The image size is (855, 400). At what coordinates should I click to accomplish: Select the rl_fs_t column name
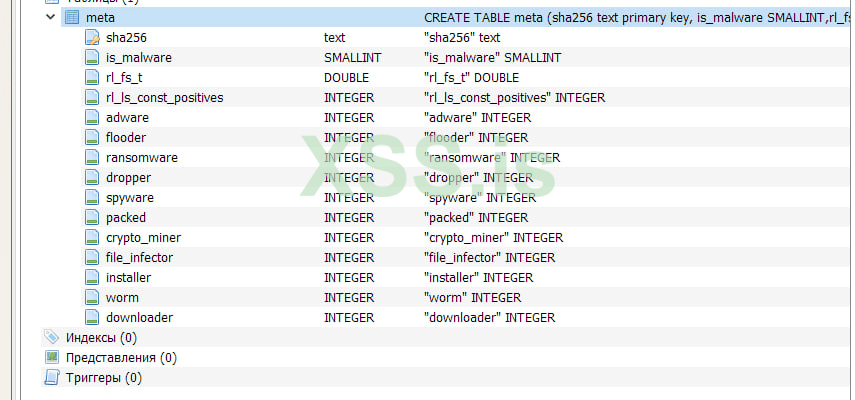pyautogui.click(x=124, y=78)
